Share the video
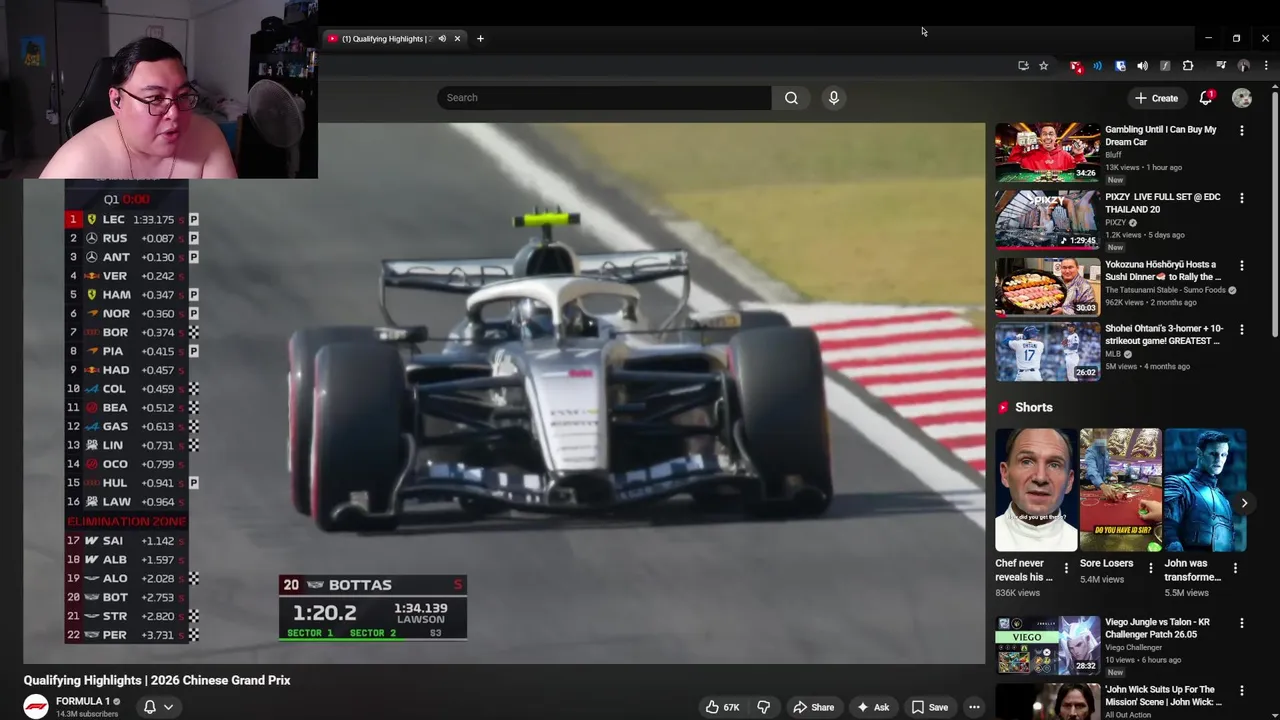The image size is (1280, 720). 813,707
